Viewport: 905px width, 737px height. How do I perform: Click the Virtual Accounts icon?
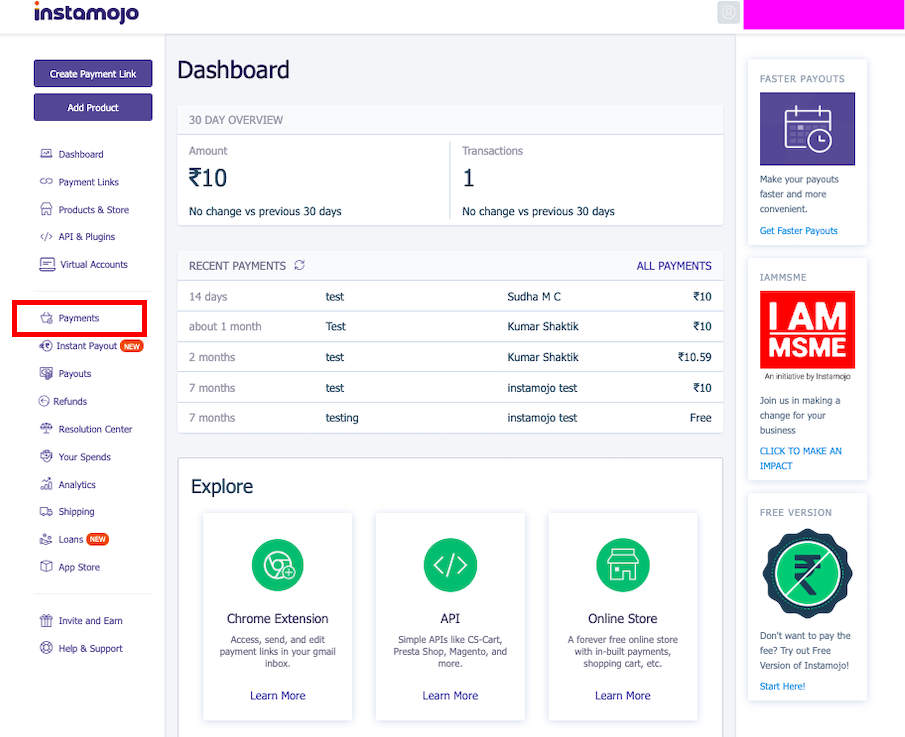click(47, 264)
